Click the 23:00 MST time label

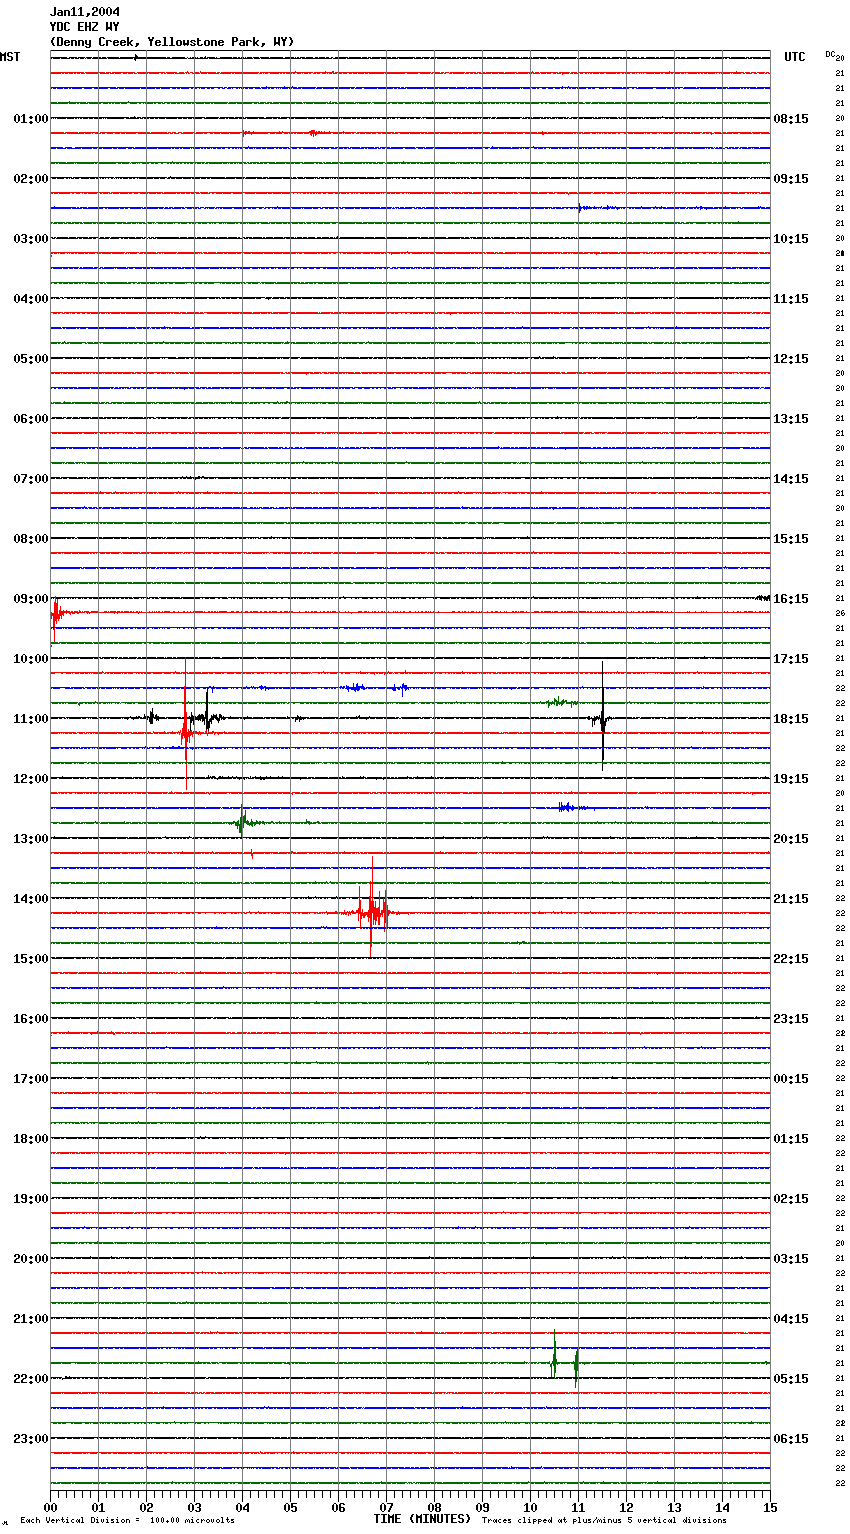tap(31, 1439)
